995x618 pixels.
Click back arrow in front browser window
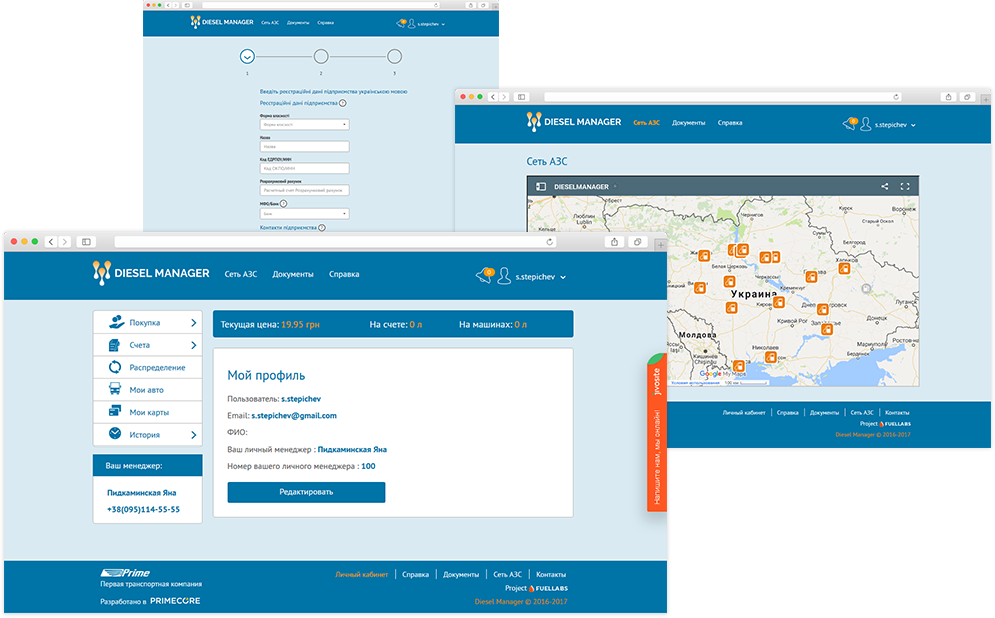coord(51,242)
